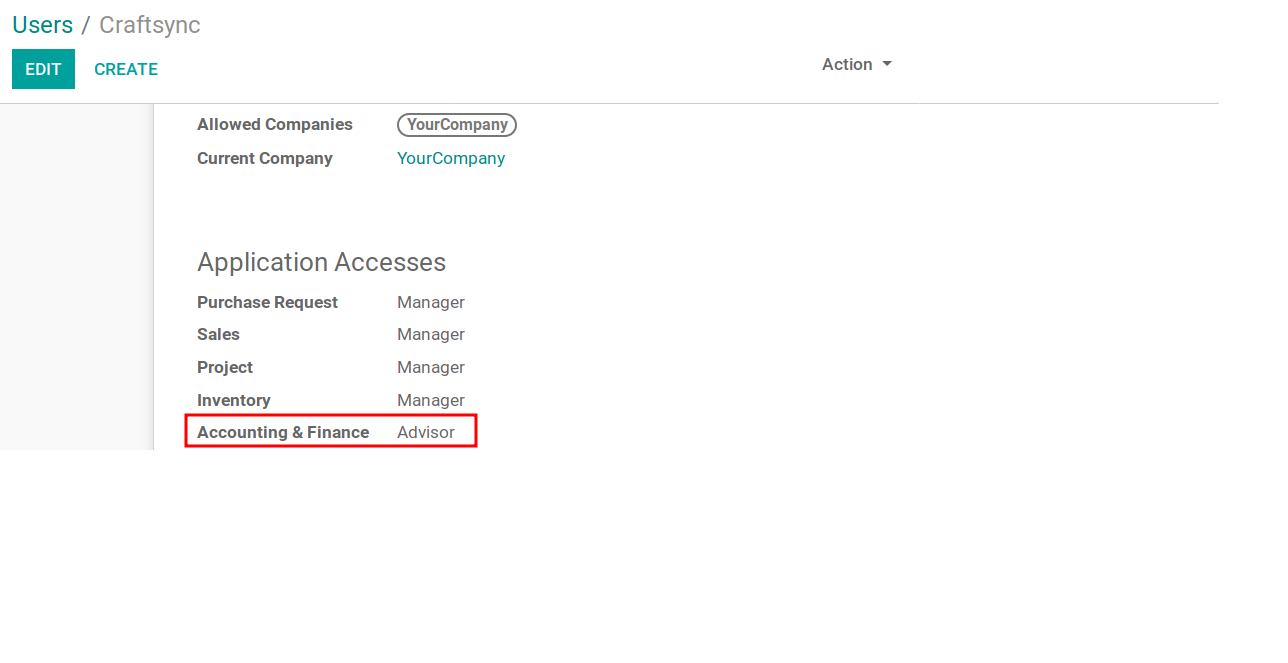Select the YourCompany tag in Allowed Companies

point(456,125)
